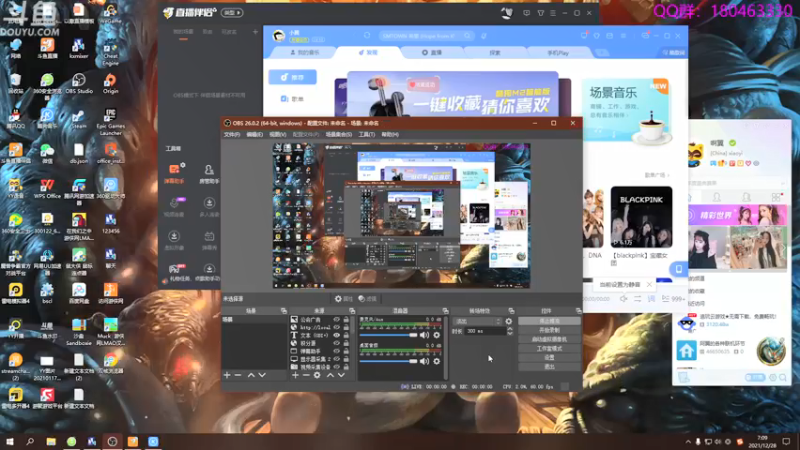Decrease transition duration with down arrow
Image resolution: width=800 pixels, height=450 pixels.
509,334
